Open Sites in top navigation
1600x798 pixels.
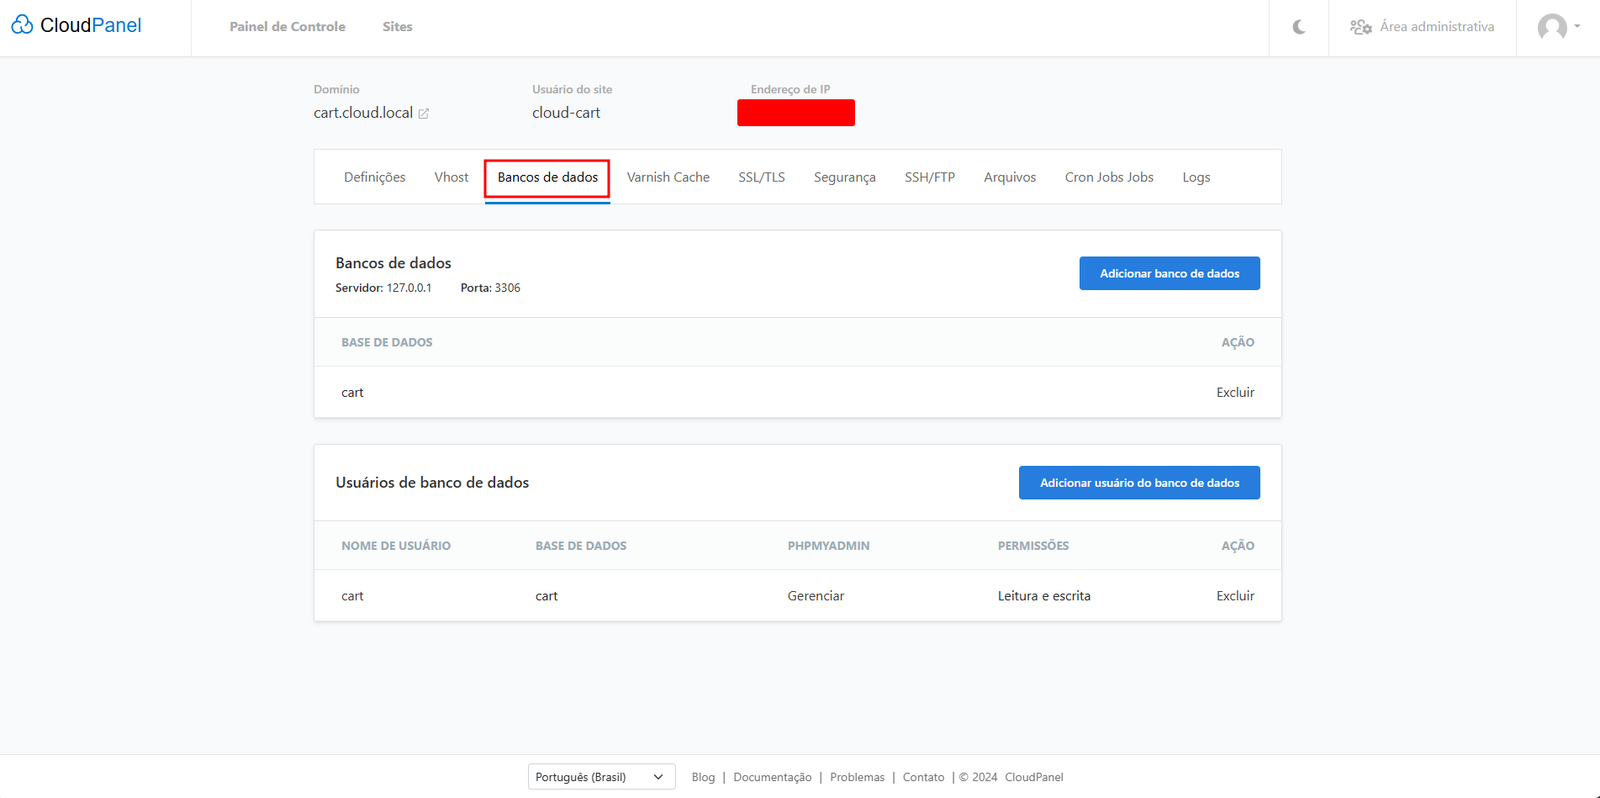pos(397,27)
